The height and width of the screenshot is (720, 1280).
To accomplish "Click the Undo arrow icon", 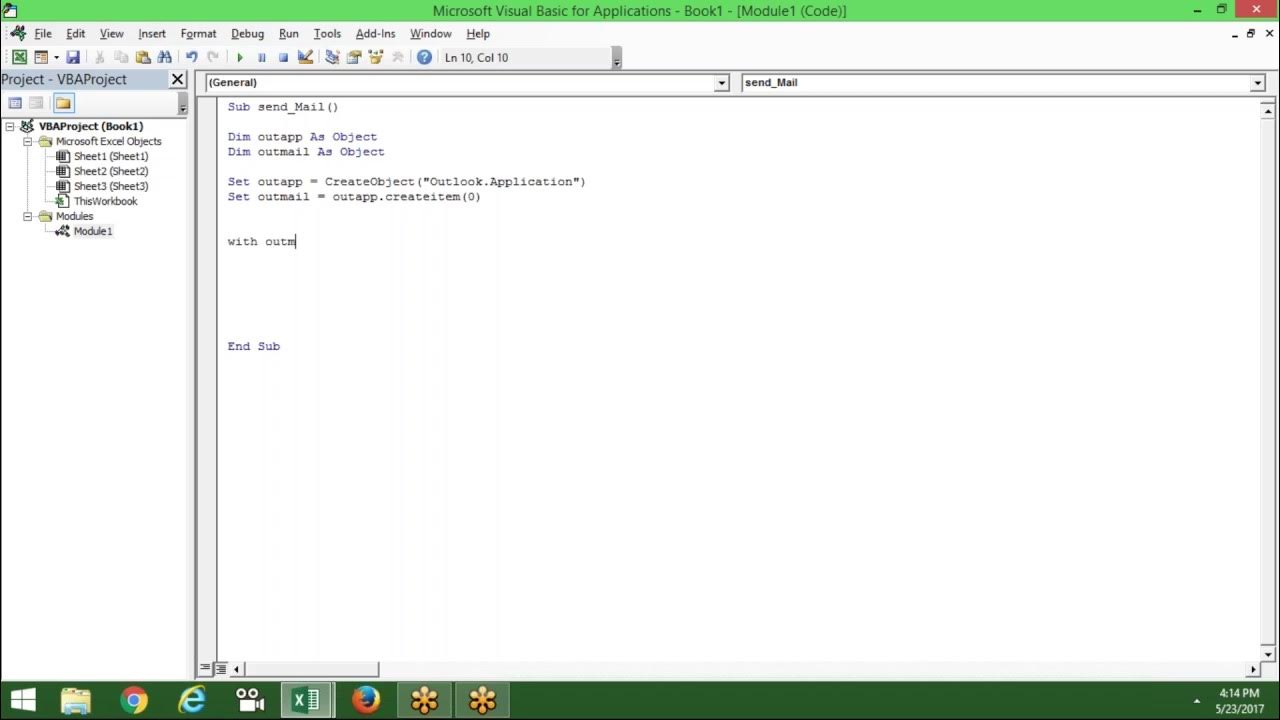I will (x=192, y=58).
